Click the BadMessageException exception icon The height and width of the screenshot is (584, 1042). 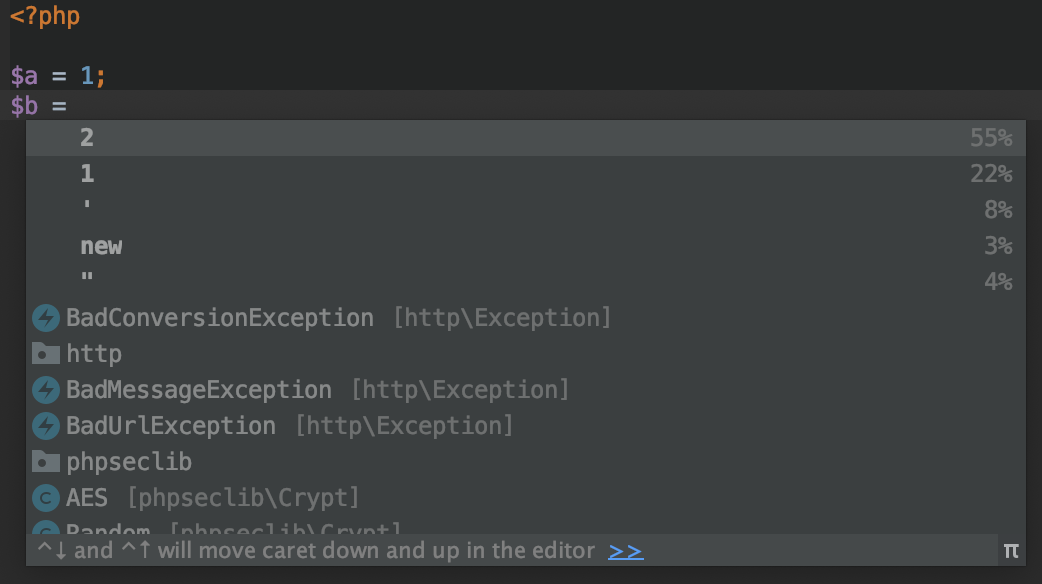click(x=46, y=390)
